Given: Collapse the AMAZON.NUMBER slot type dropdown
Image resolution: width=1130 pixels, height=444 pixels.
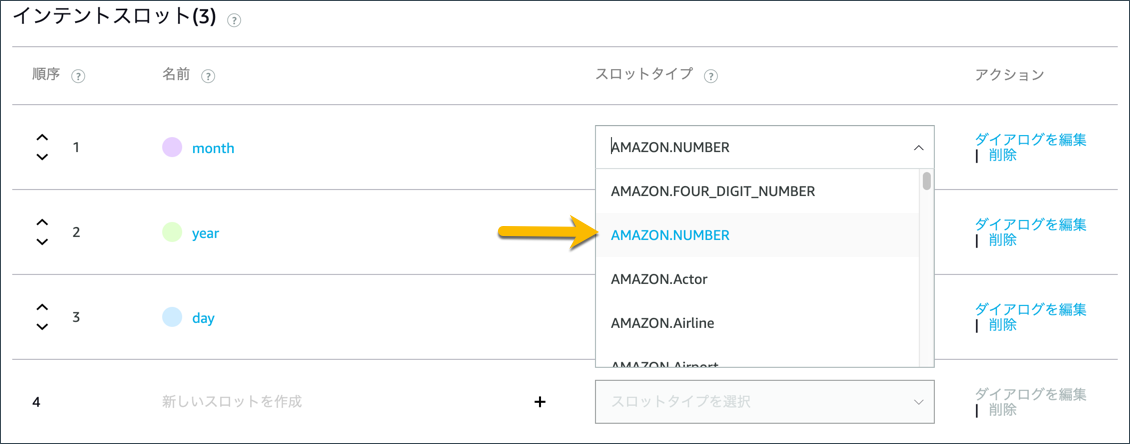Looking at the screenshot, I should point(918,148).
